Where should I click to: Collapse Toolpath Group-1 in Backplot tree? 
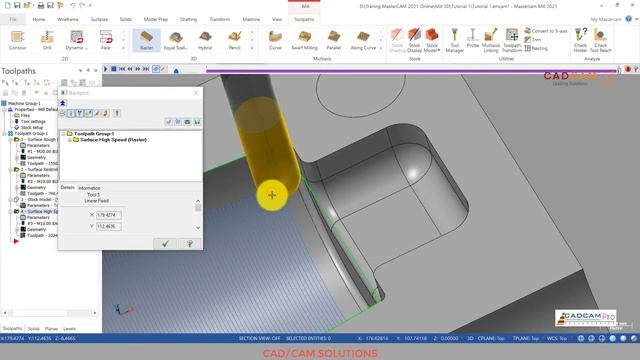point(64,134)
